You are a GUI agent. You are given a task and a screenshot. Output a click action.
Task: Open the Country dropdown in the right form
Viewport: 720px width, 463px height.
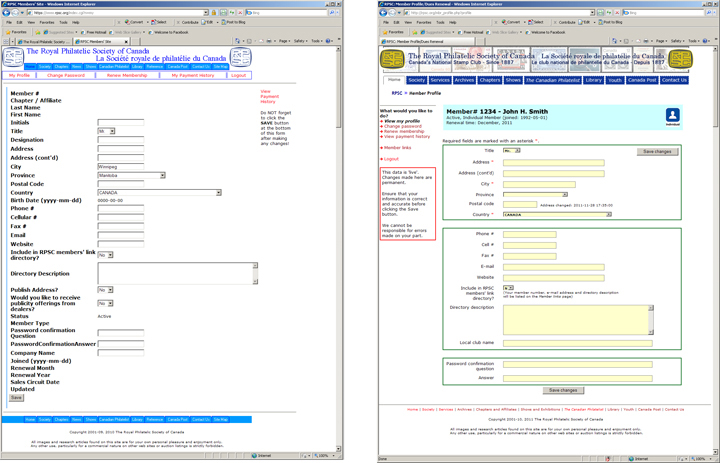[557, 215]
